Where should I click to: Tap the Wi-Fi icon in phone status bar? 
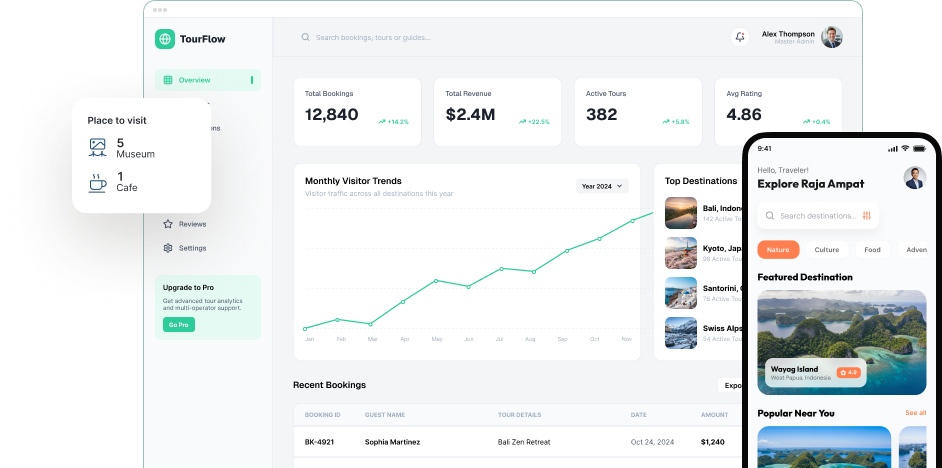click(x=905, y=148)
